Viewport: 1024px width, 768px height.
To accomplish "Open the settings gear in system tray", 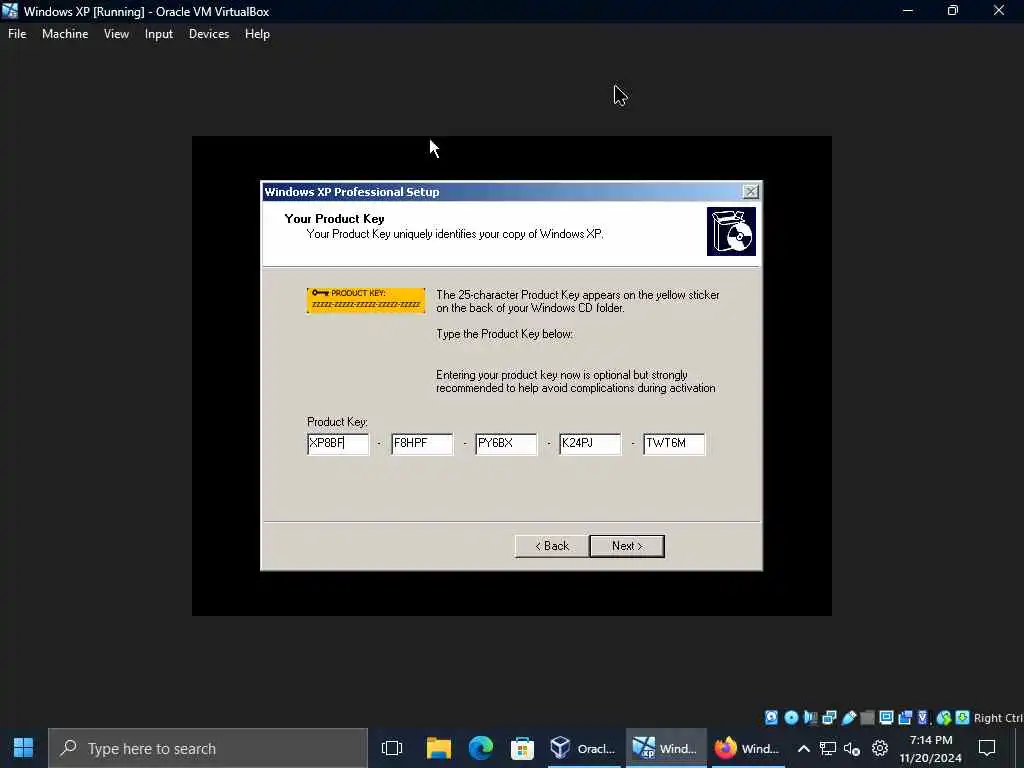I will pyautogui.click(x=880, y=748).
